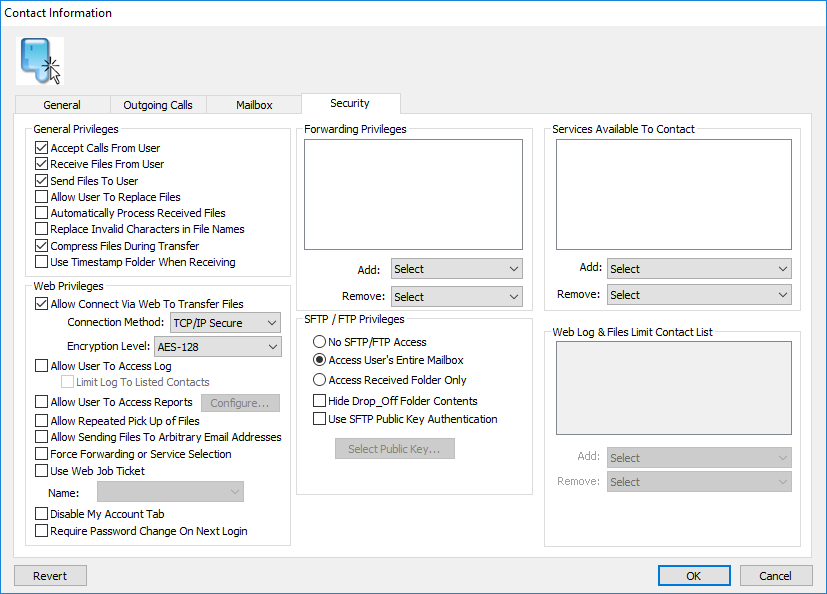Switch to the General tab

click(61, 104)
